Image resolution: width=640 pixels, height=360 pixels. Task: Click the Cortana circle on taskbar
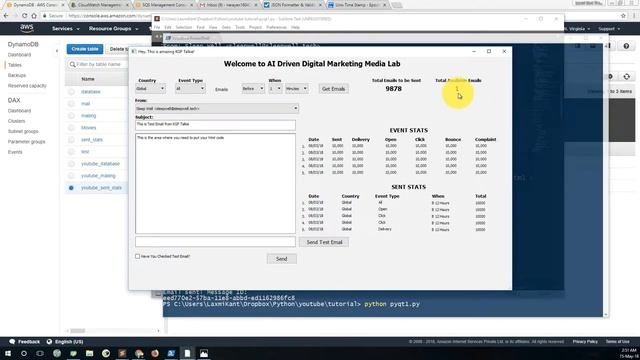[x=24, y=353]
